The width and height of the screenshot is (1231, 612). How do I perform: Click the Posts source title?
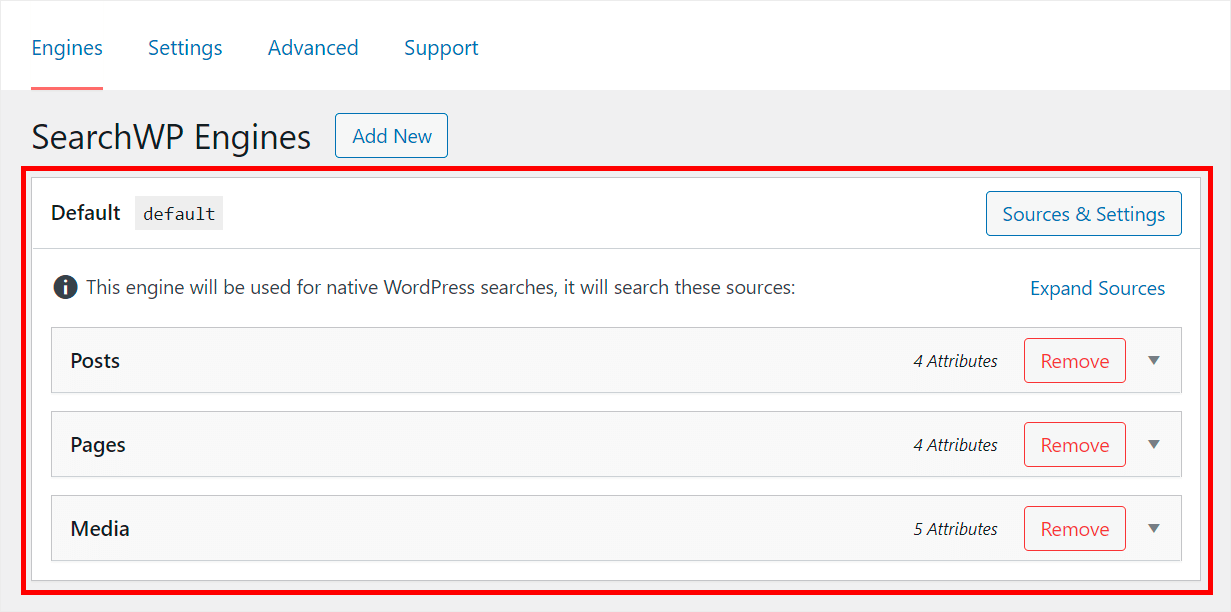click(x=95, y=361)
